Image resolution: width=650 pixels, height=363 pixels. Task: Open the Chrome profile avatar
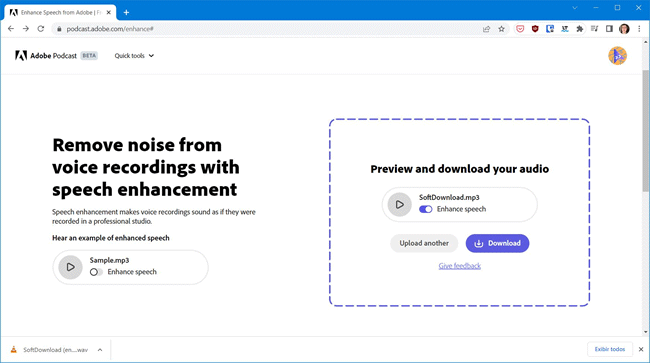point(624,29)
